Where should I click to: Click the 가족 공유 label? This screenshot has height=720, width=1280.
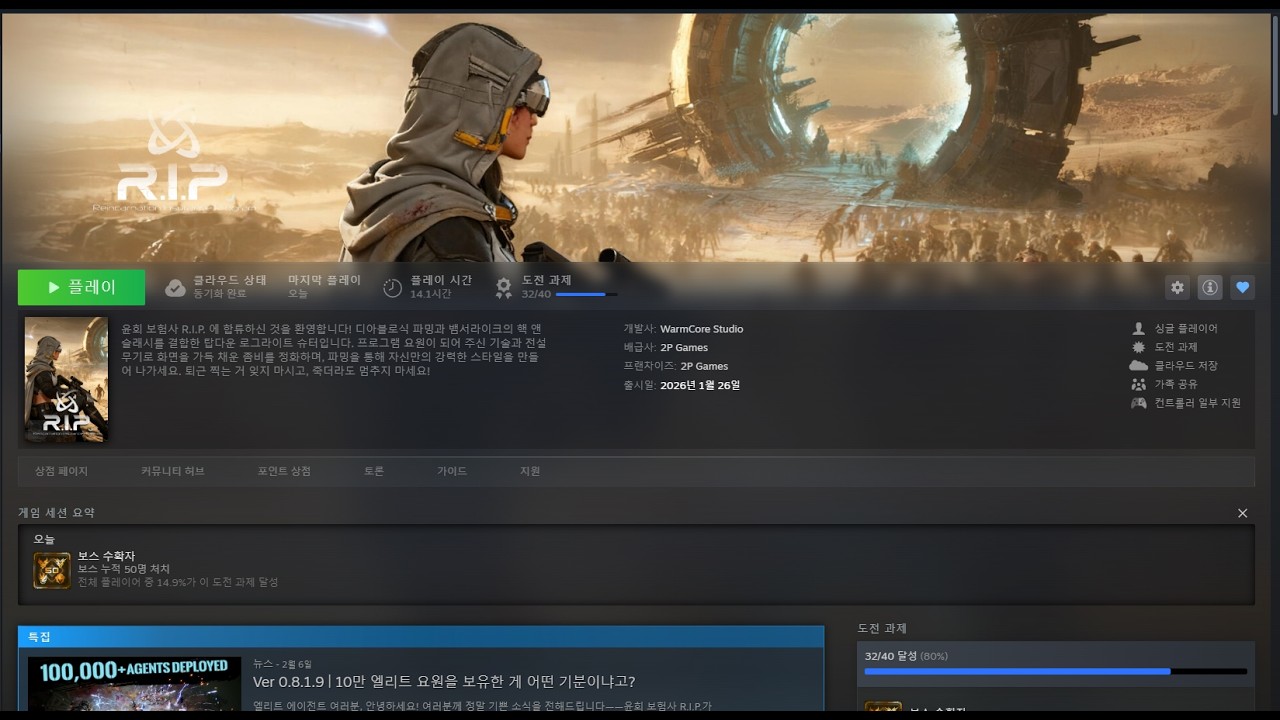[1176, 384]
